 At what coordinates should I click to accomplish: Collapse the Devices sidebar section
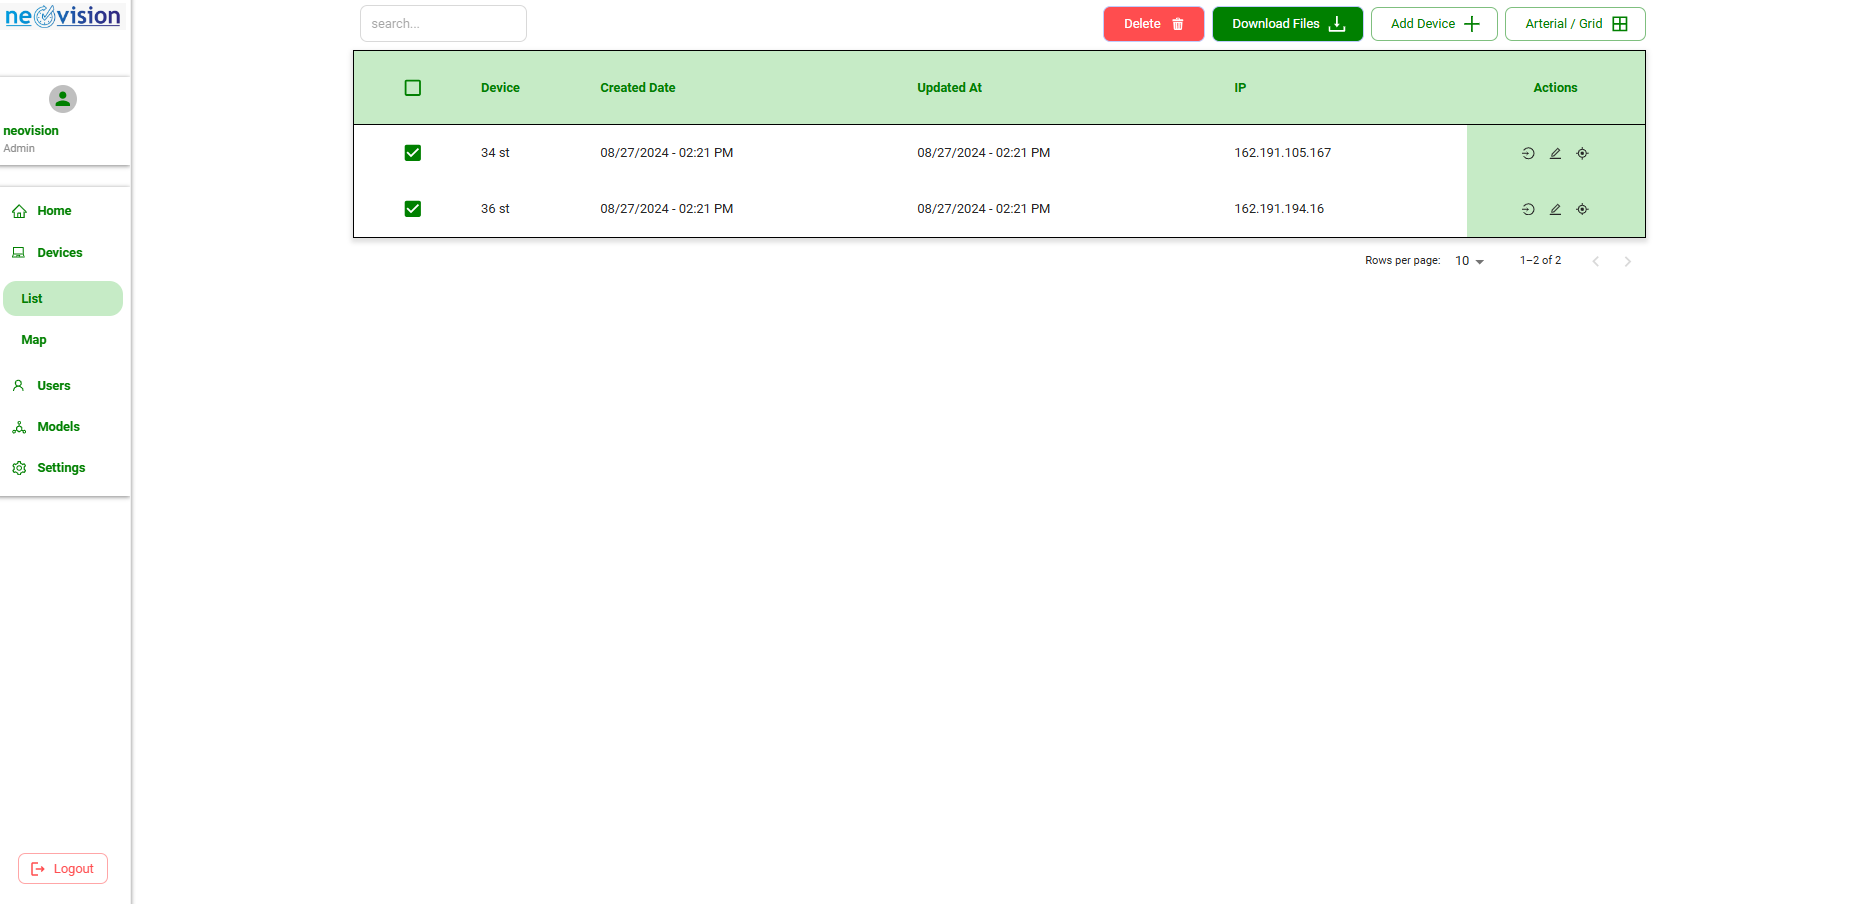(x=60, y=253)
